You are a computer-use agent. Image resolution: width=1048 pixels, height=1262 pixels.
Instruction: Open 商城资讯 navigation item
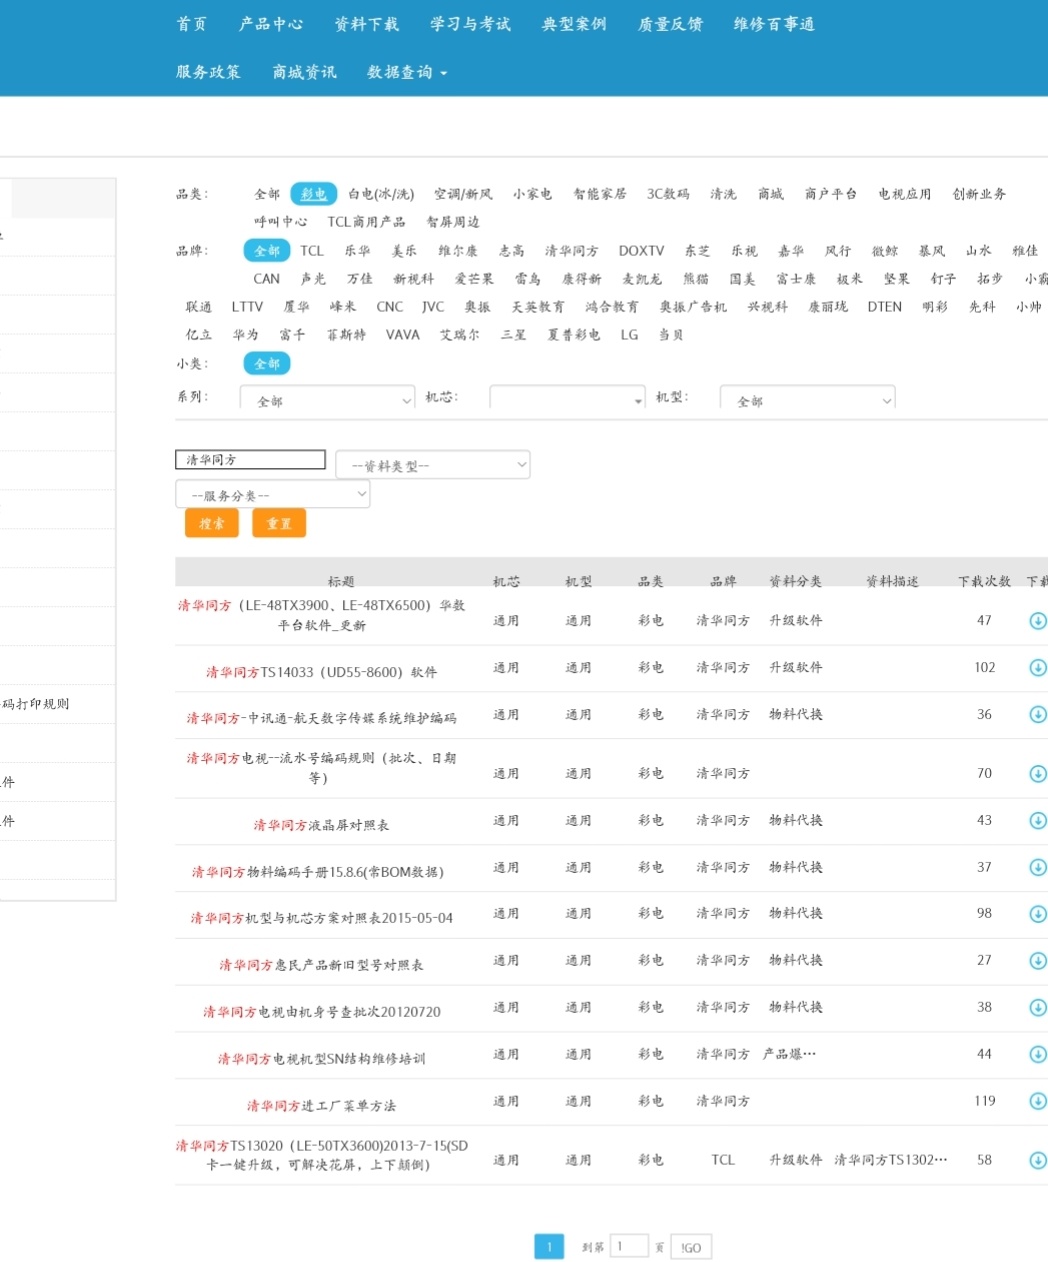pyautogui.click(x=304, y=72)
